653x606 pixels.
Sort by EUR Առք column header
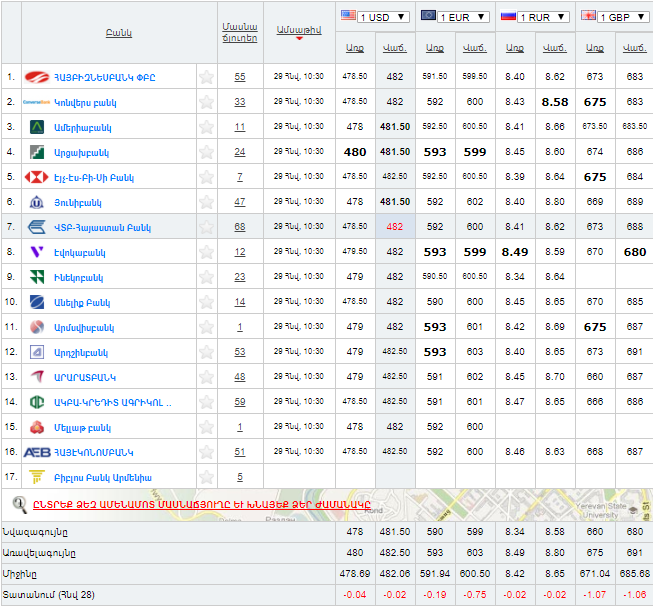click(x=435, y=48)
